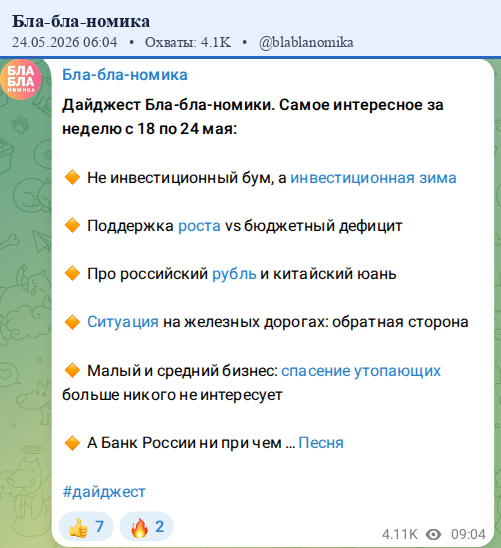Click the text vs бюджетный дефицит

click(313, 226)
